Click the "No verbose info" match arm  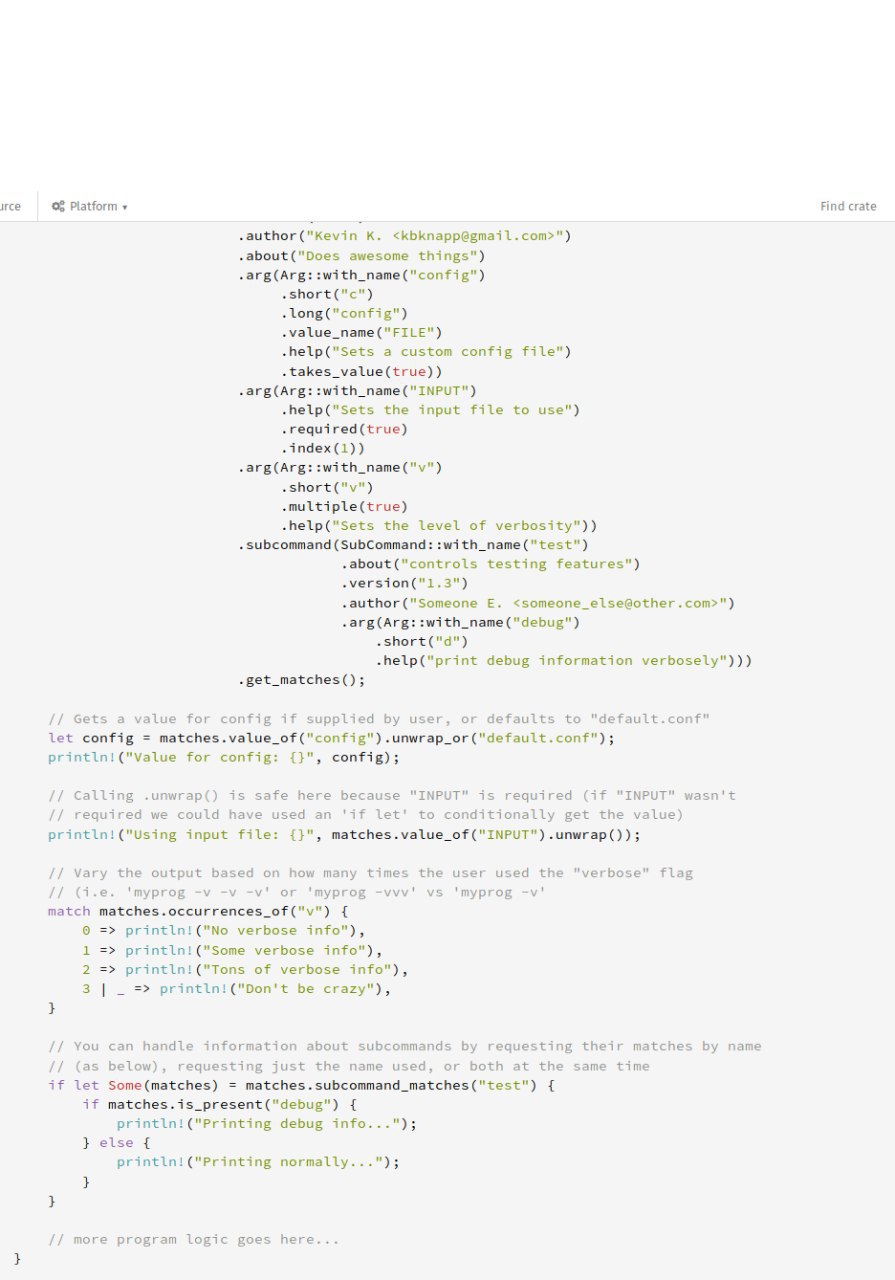[x=224, y=930]
